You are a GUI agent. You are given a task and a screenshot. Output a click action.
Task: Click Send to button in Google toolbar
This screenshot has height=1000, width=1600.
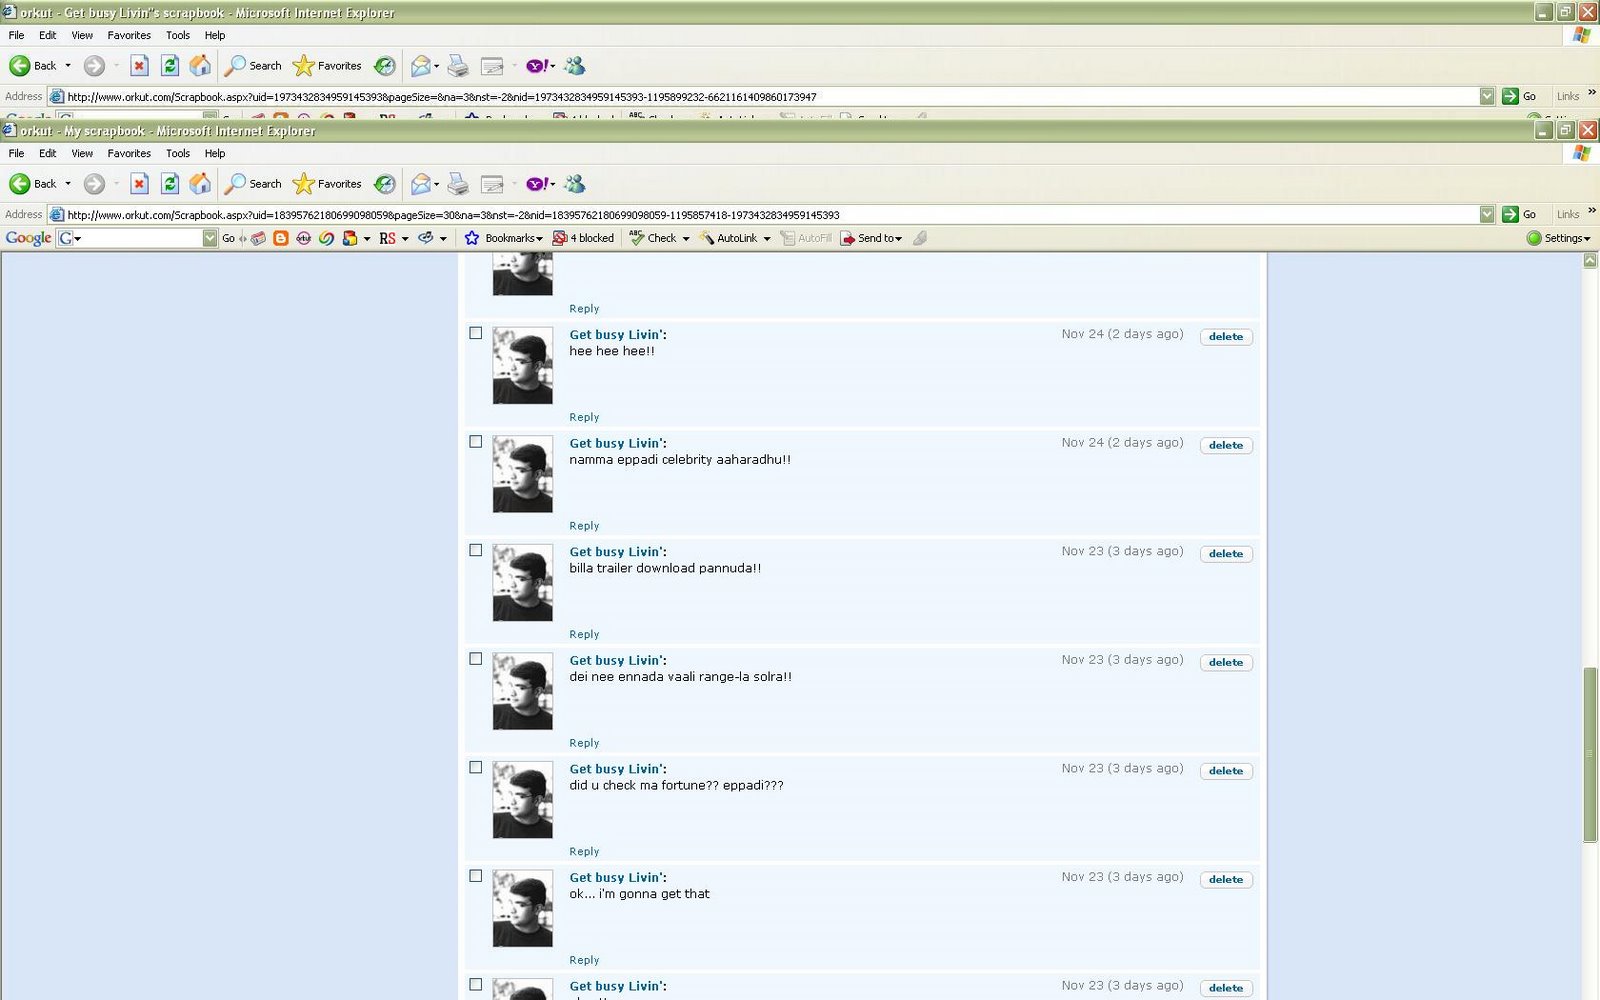871,238
